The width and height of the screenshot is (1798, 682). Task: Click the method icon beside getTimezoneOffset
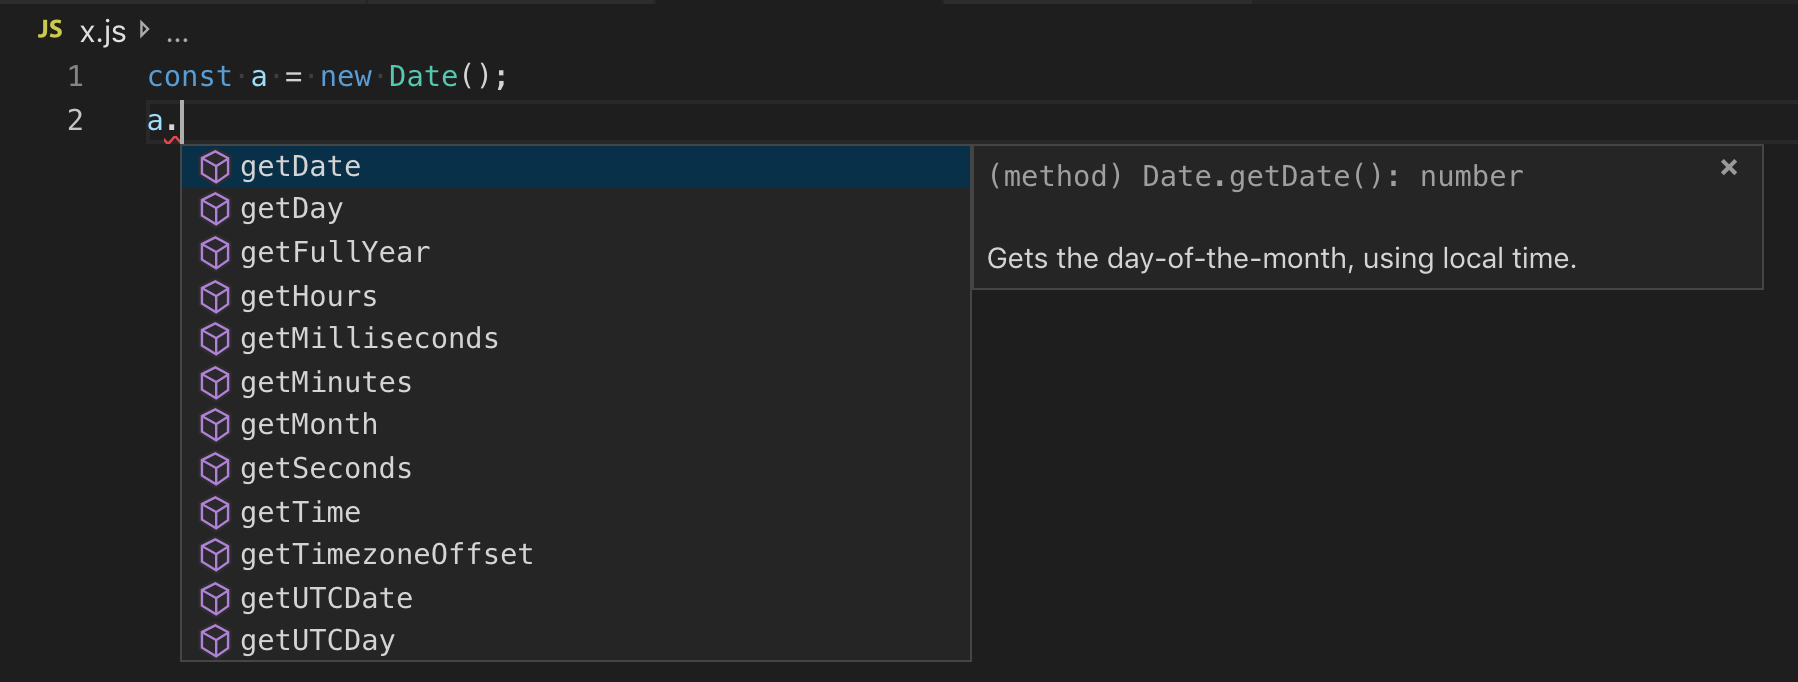click(x=215, y=555)
